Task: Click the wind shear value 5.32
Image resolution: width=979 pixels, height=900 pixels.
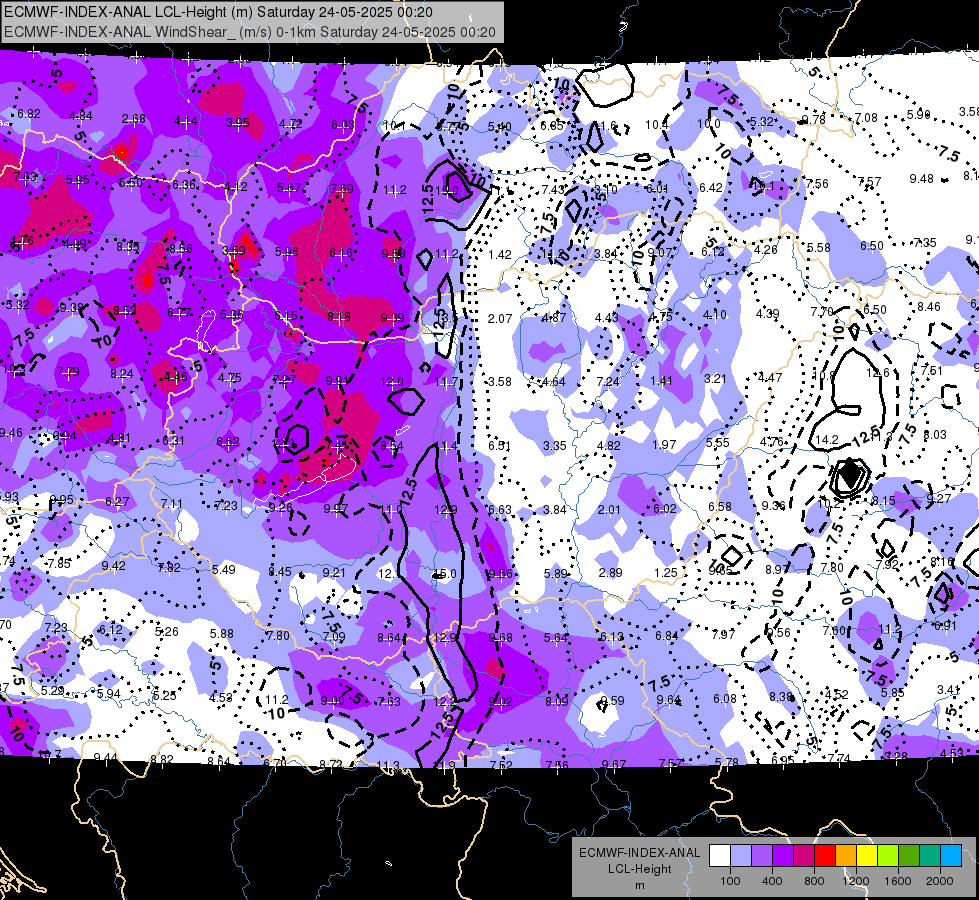Action: coord(762,122)
